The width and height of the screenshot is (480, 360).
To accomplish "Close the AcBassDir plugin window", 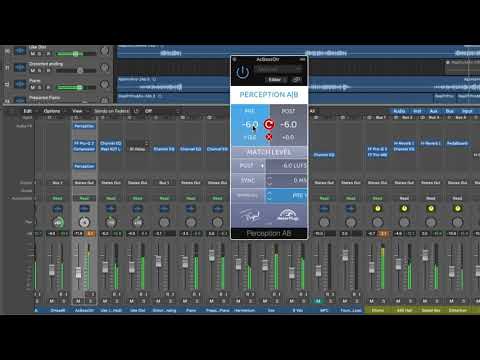I will click(235, 59).
